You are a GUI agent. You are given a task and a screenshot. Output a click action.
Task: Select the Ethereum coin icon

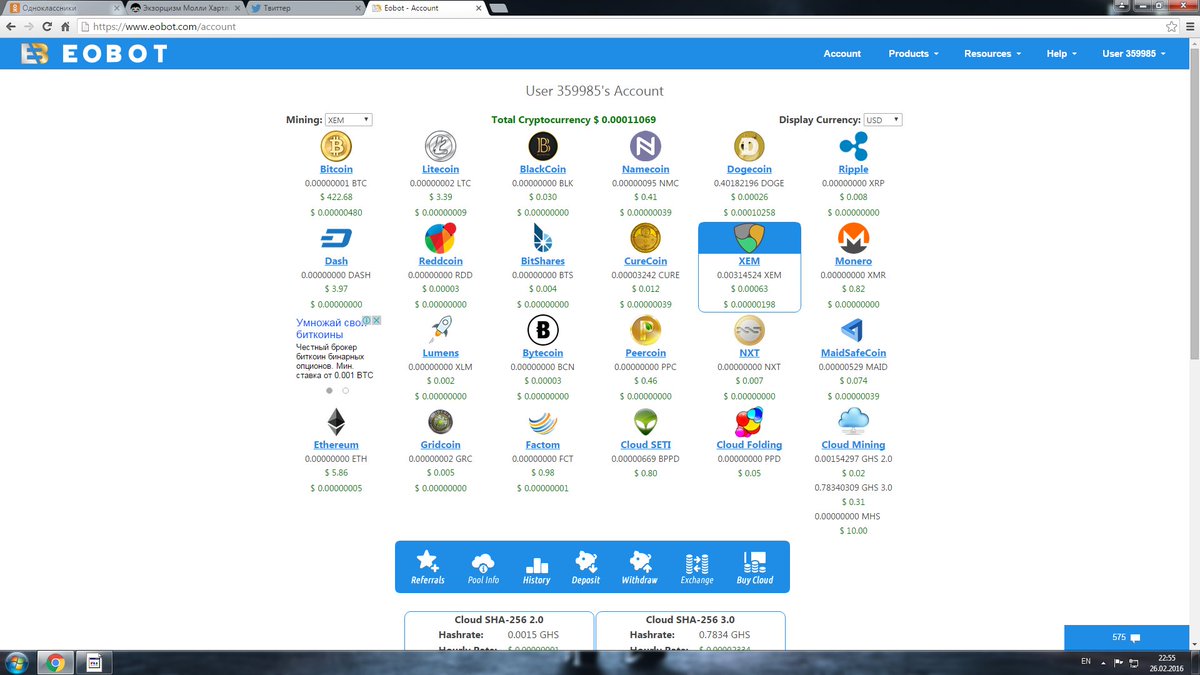336,422
